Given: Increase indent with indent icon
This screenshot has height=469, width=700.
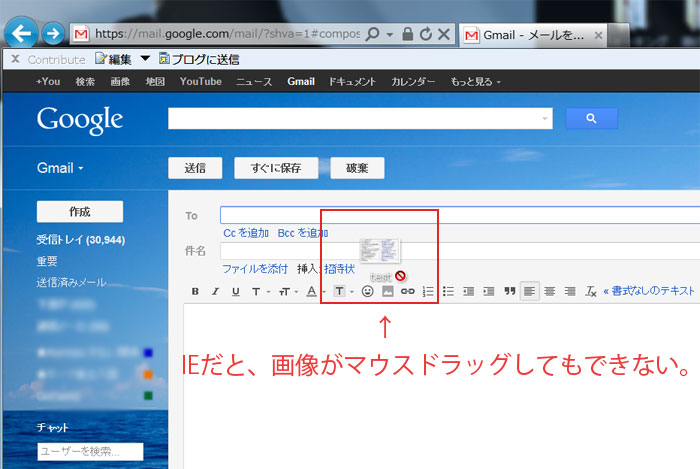Looking at the screenshot, I should [489, 291].
